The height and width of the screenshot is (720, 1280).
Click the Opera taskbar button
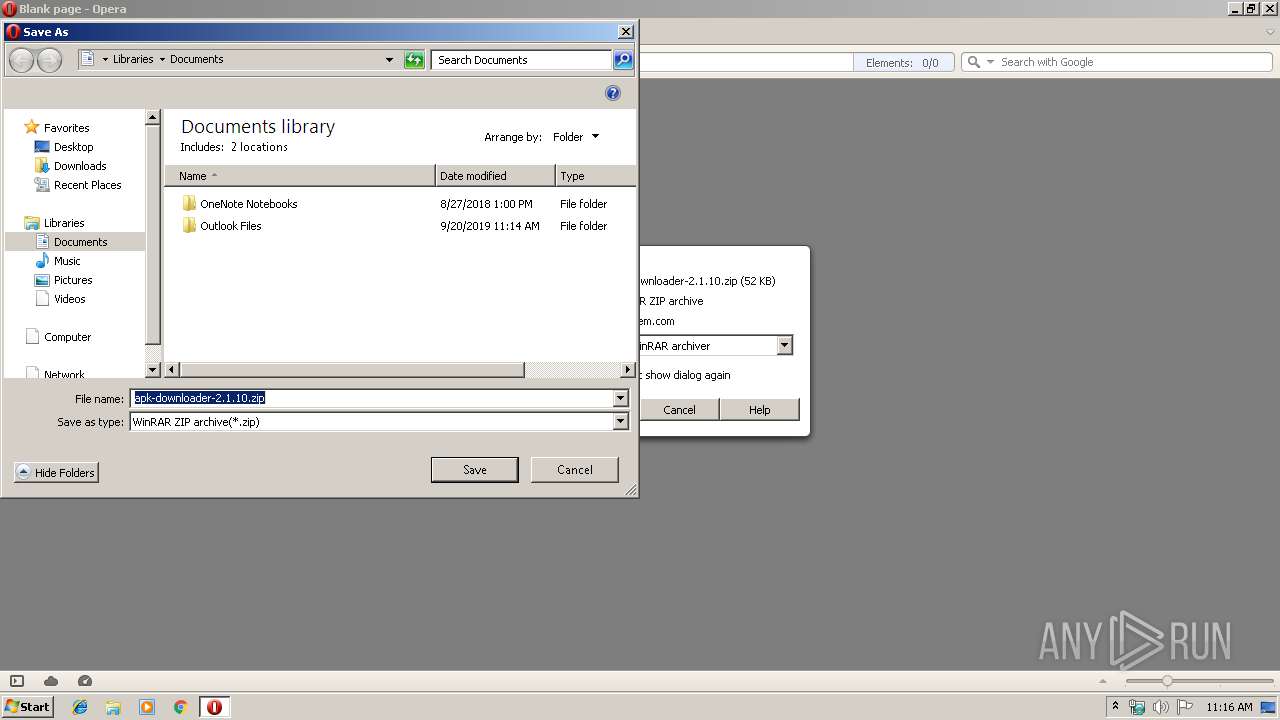(x=214, y=707)
